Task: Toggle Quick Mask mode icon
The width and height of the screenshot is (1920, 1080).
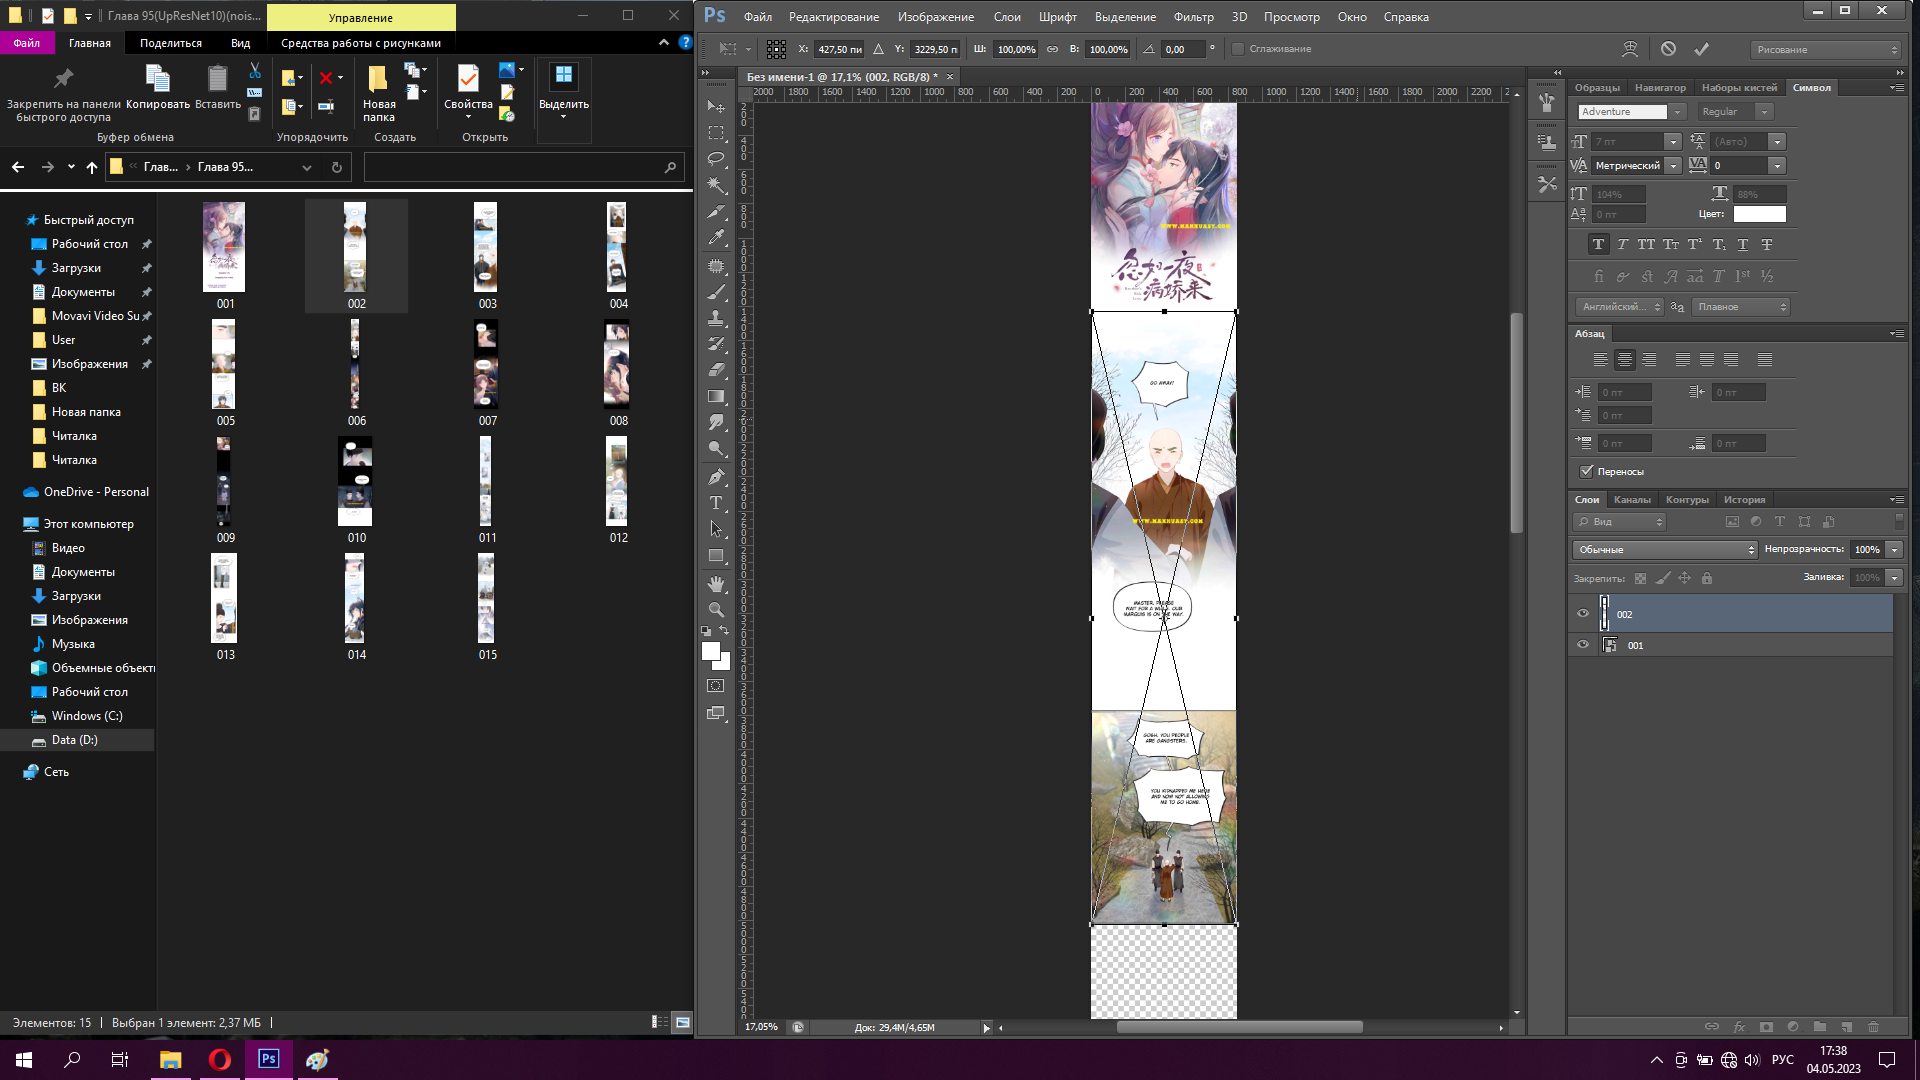Action: coord(716,686)
